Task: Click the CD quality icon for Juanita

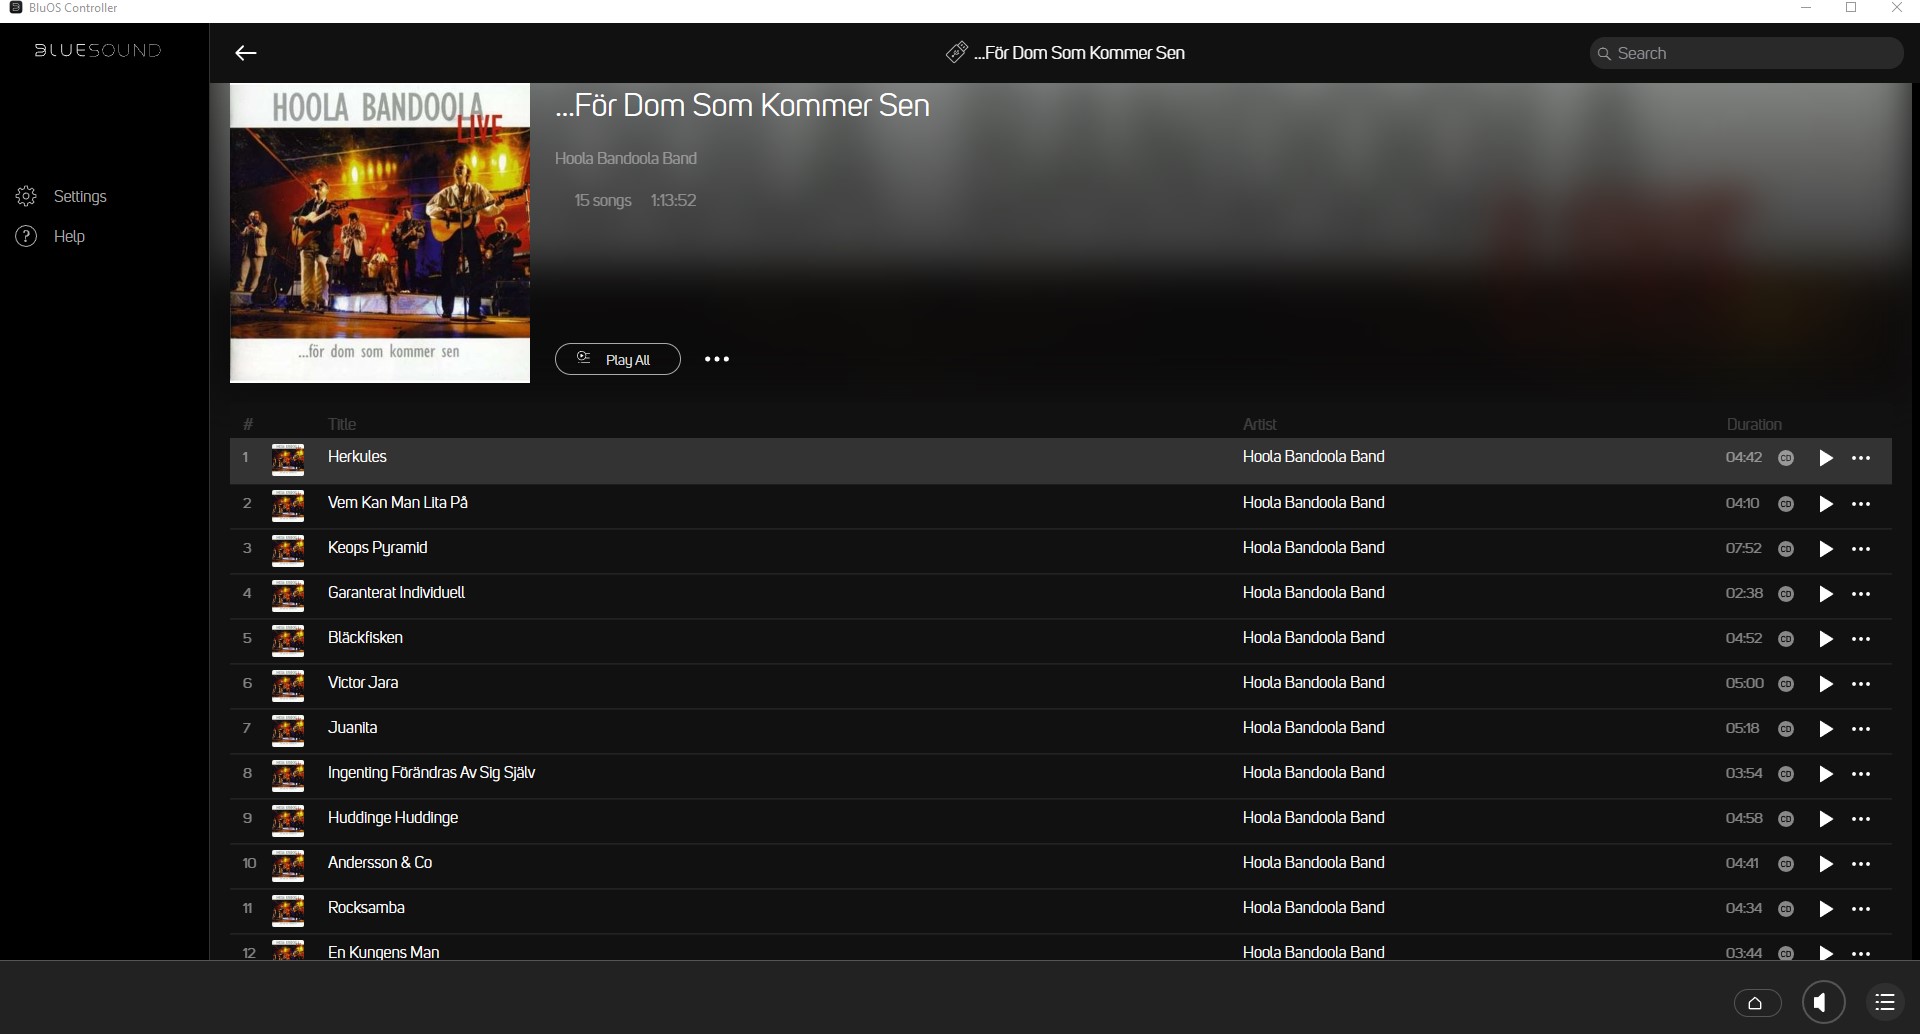Action: click(x=1786, y=729)
